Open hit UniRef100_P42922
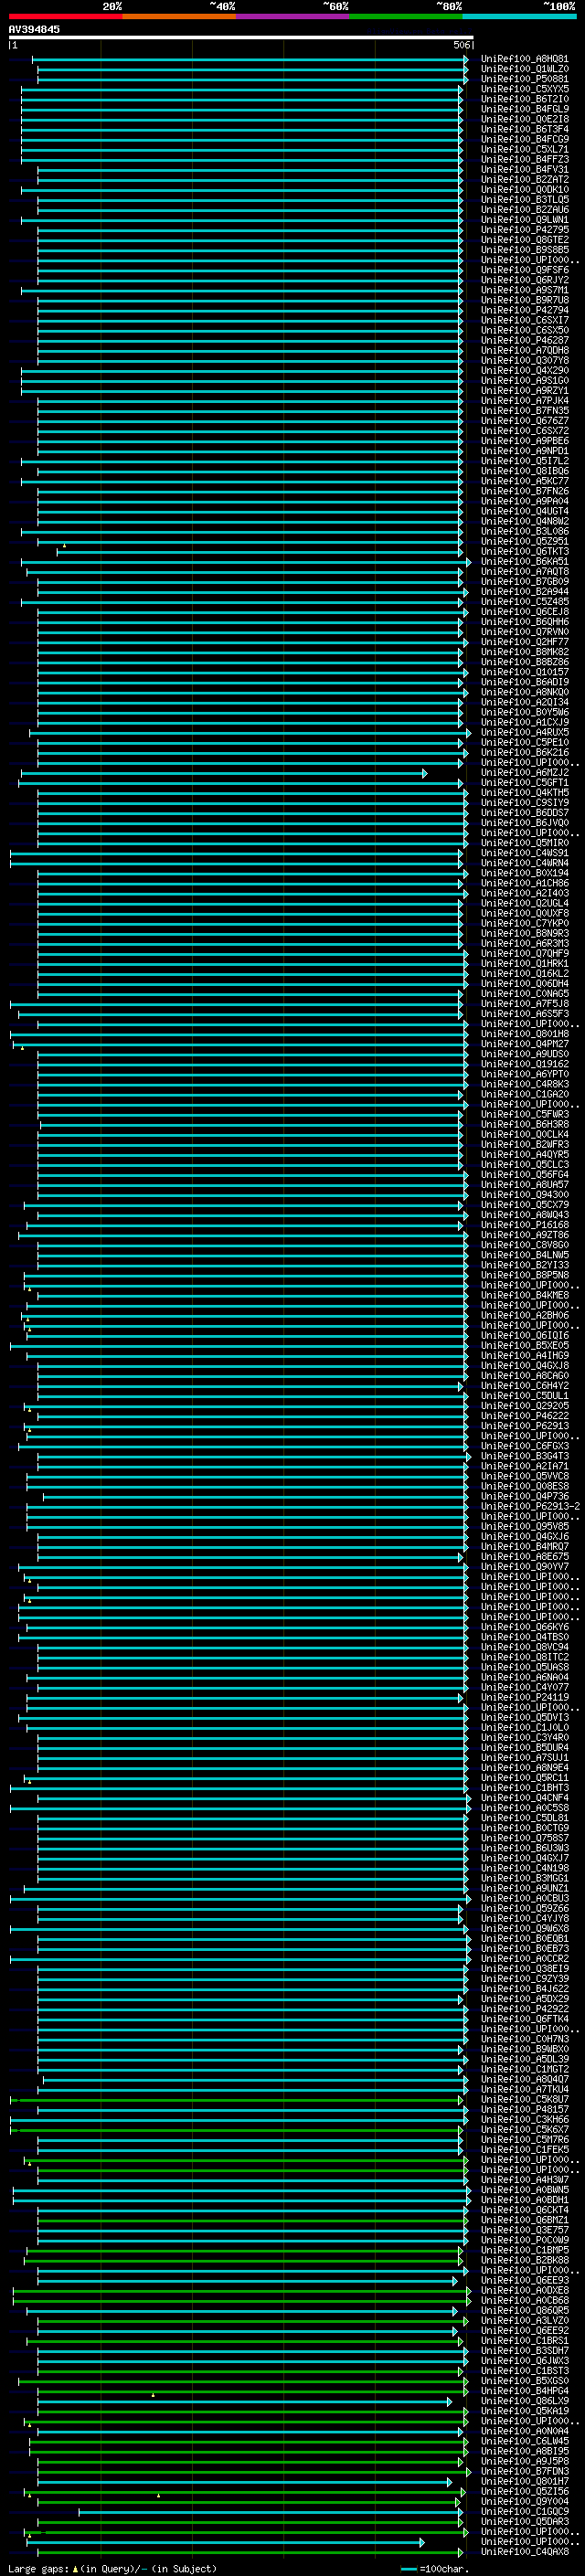The width and height of the screenshot is (585, 2576). 524,2010
